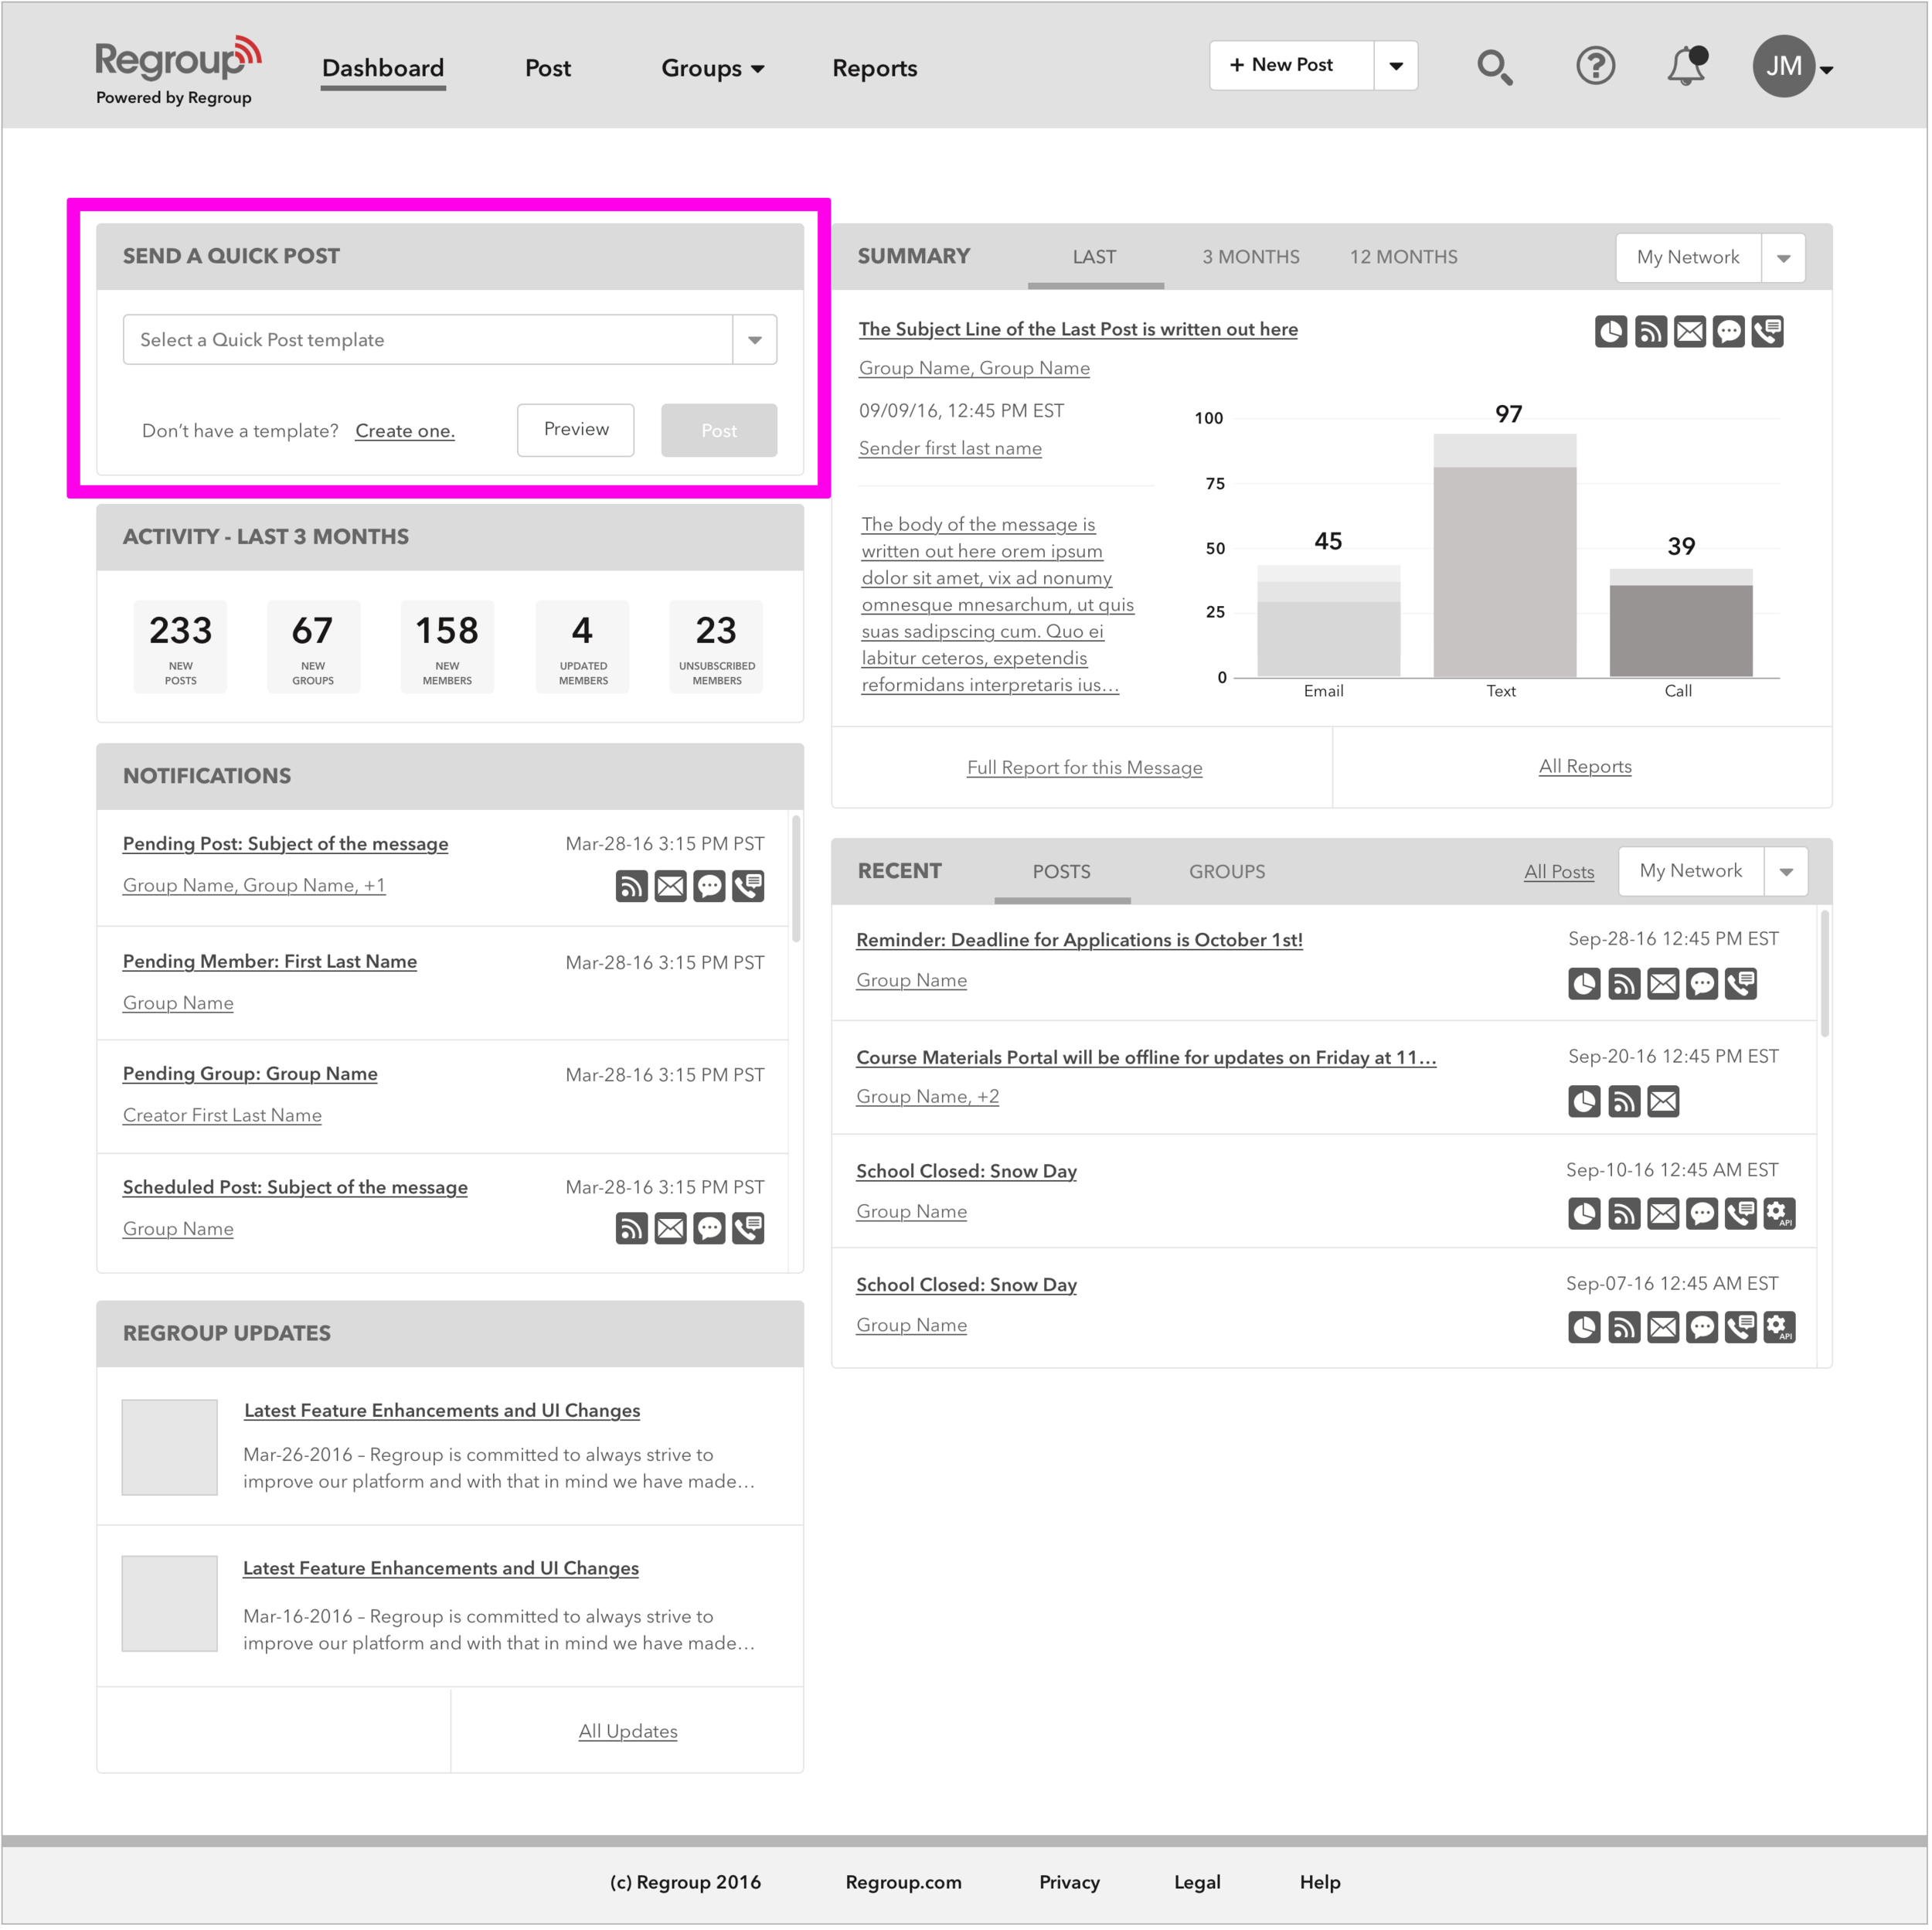
Task: Click email envelope icon on Pending Post notification
Action: point(671,886)
